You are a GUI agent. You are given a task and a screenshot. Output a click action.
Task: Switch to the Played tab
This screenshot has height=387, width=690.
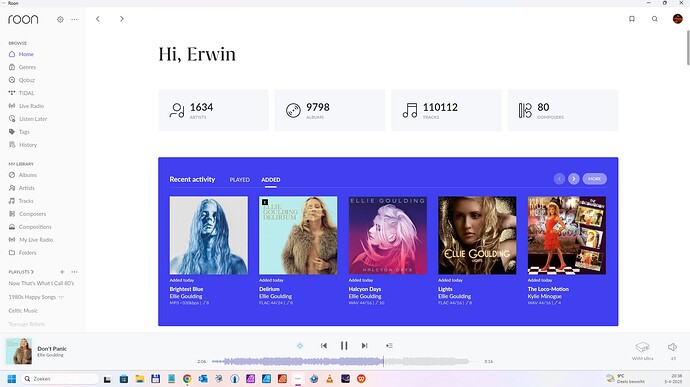click(x=239, y=180)
